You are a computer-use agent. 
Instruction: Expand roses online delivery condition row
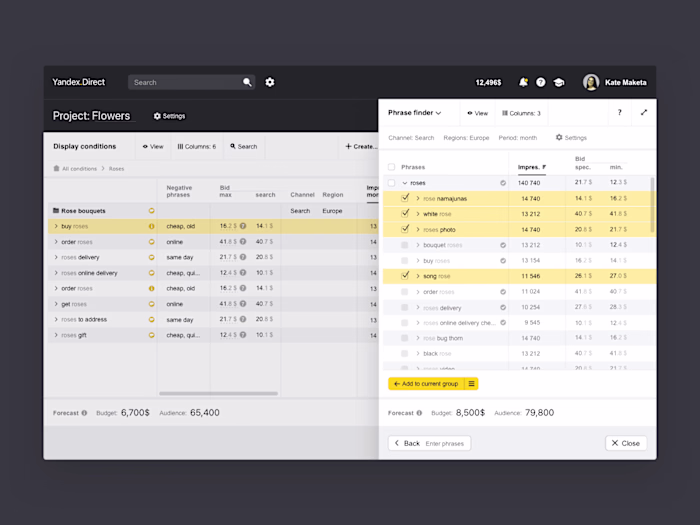pos(56,273)
